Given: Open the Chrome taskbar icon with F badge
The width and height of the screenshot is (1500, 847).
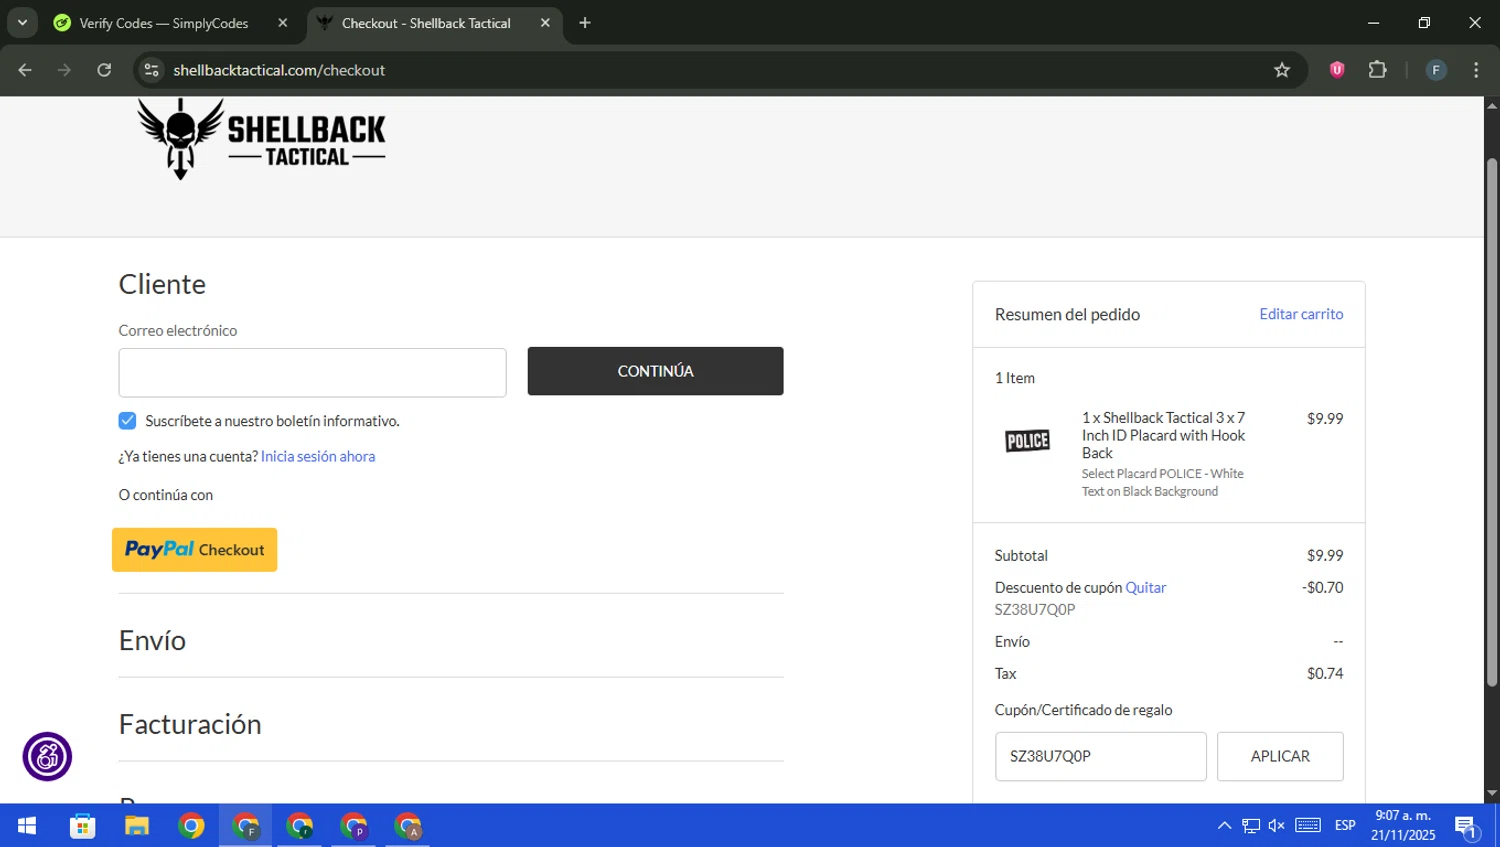Looking at the screenshot, I should [x=245, y=826].
